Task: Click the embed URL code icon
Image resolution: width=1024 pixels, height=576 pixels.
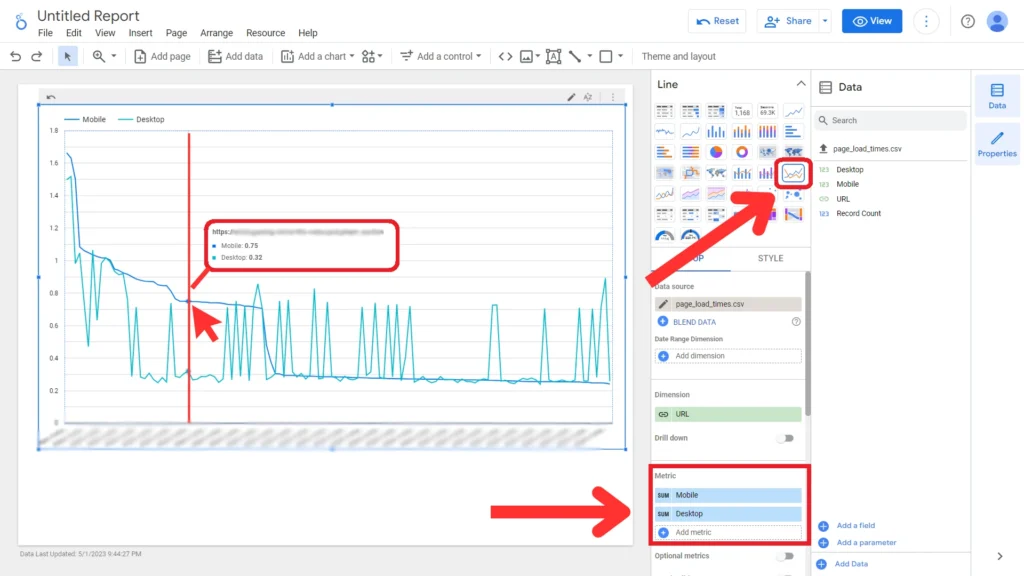Action: 505,57
